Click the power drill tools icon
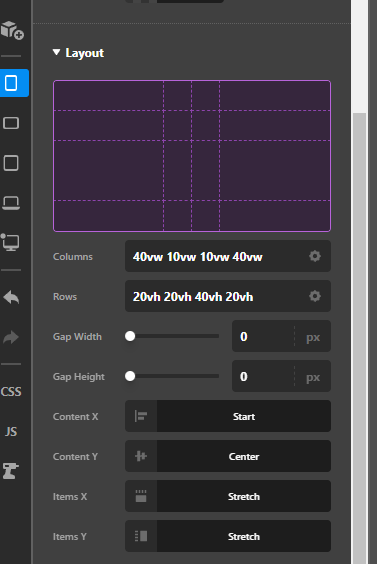The width and height of the screenshot is (377, 564). click(11, 470)
